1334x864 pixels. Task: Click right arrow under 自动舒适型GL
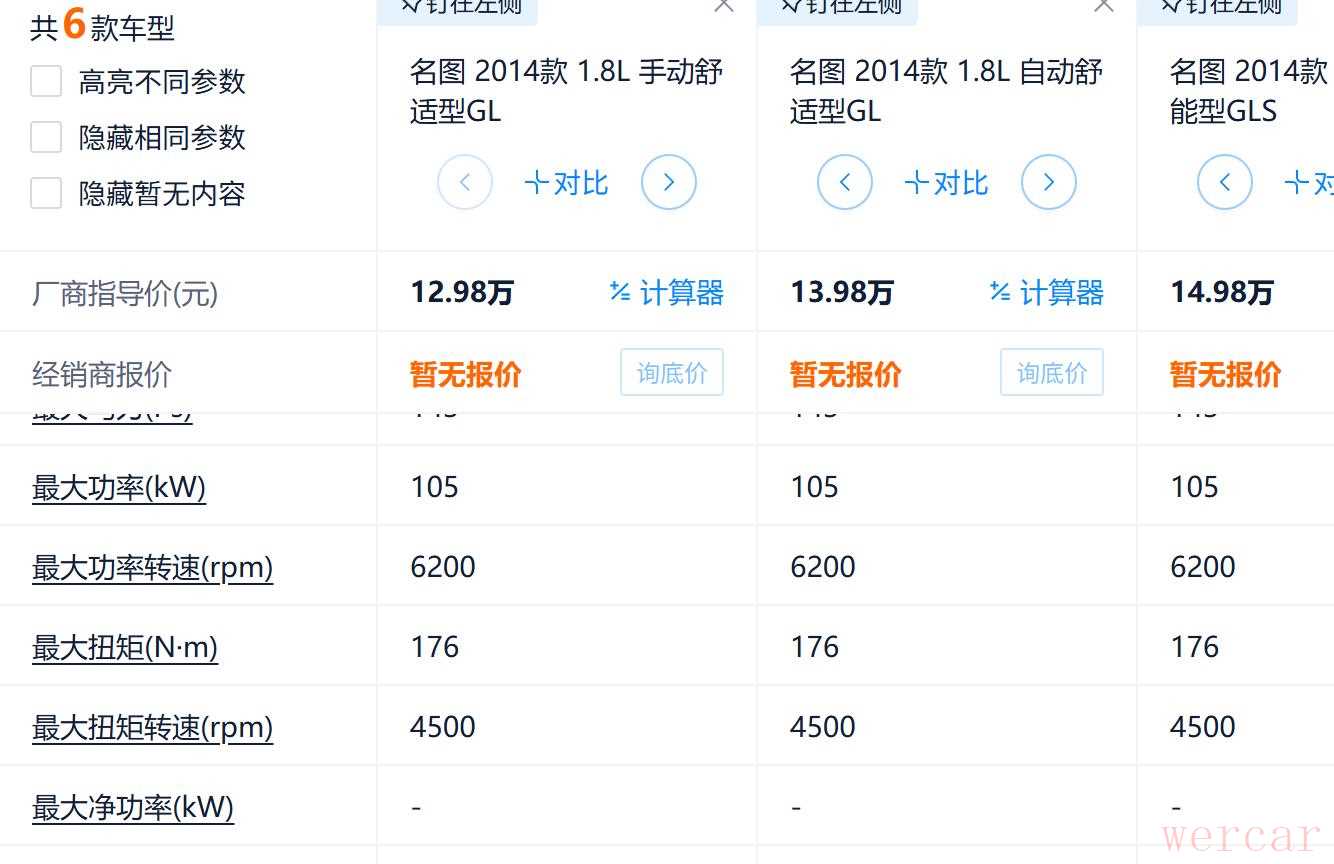pyautogui.click(x=1048, y=182)
